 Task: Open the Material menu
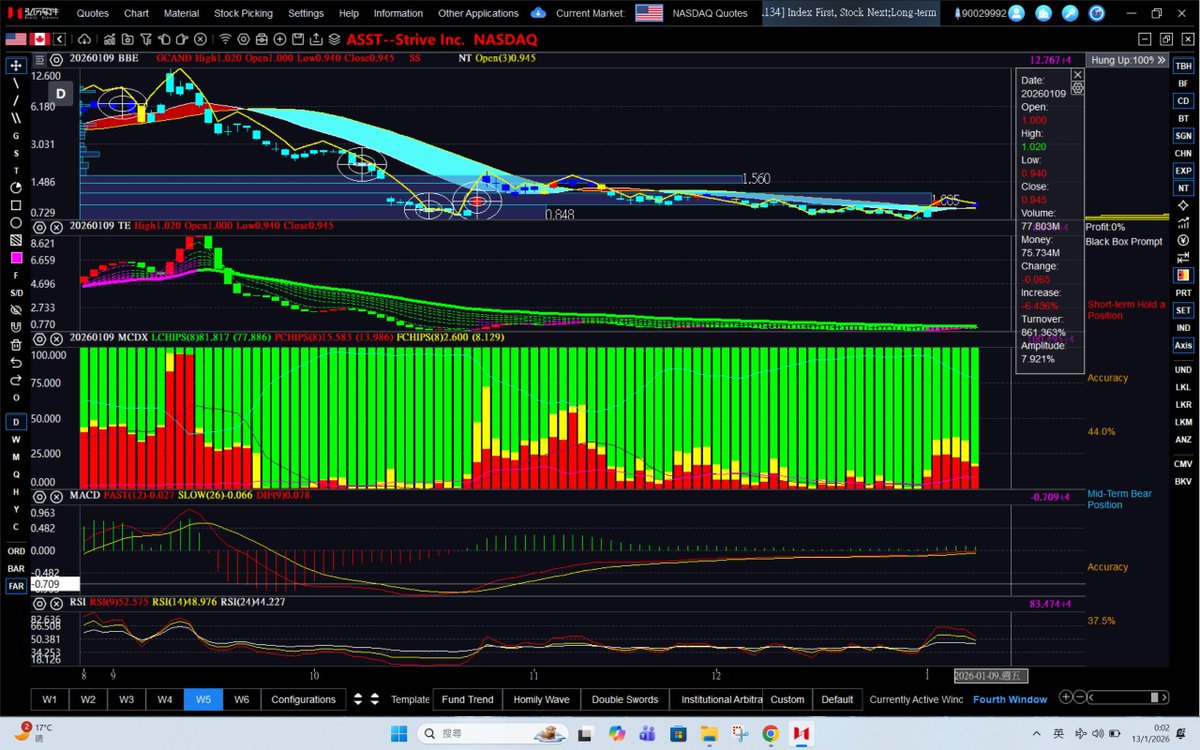(x=181, y=13)
